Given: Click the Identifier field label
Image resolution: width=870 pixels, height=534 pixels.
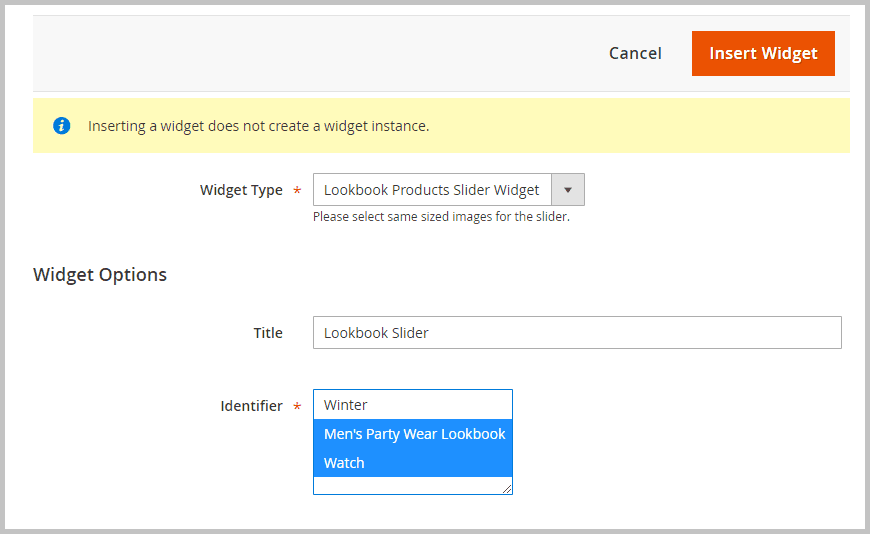Looking at the screenshot, I should [251, 406].
